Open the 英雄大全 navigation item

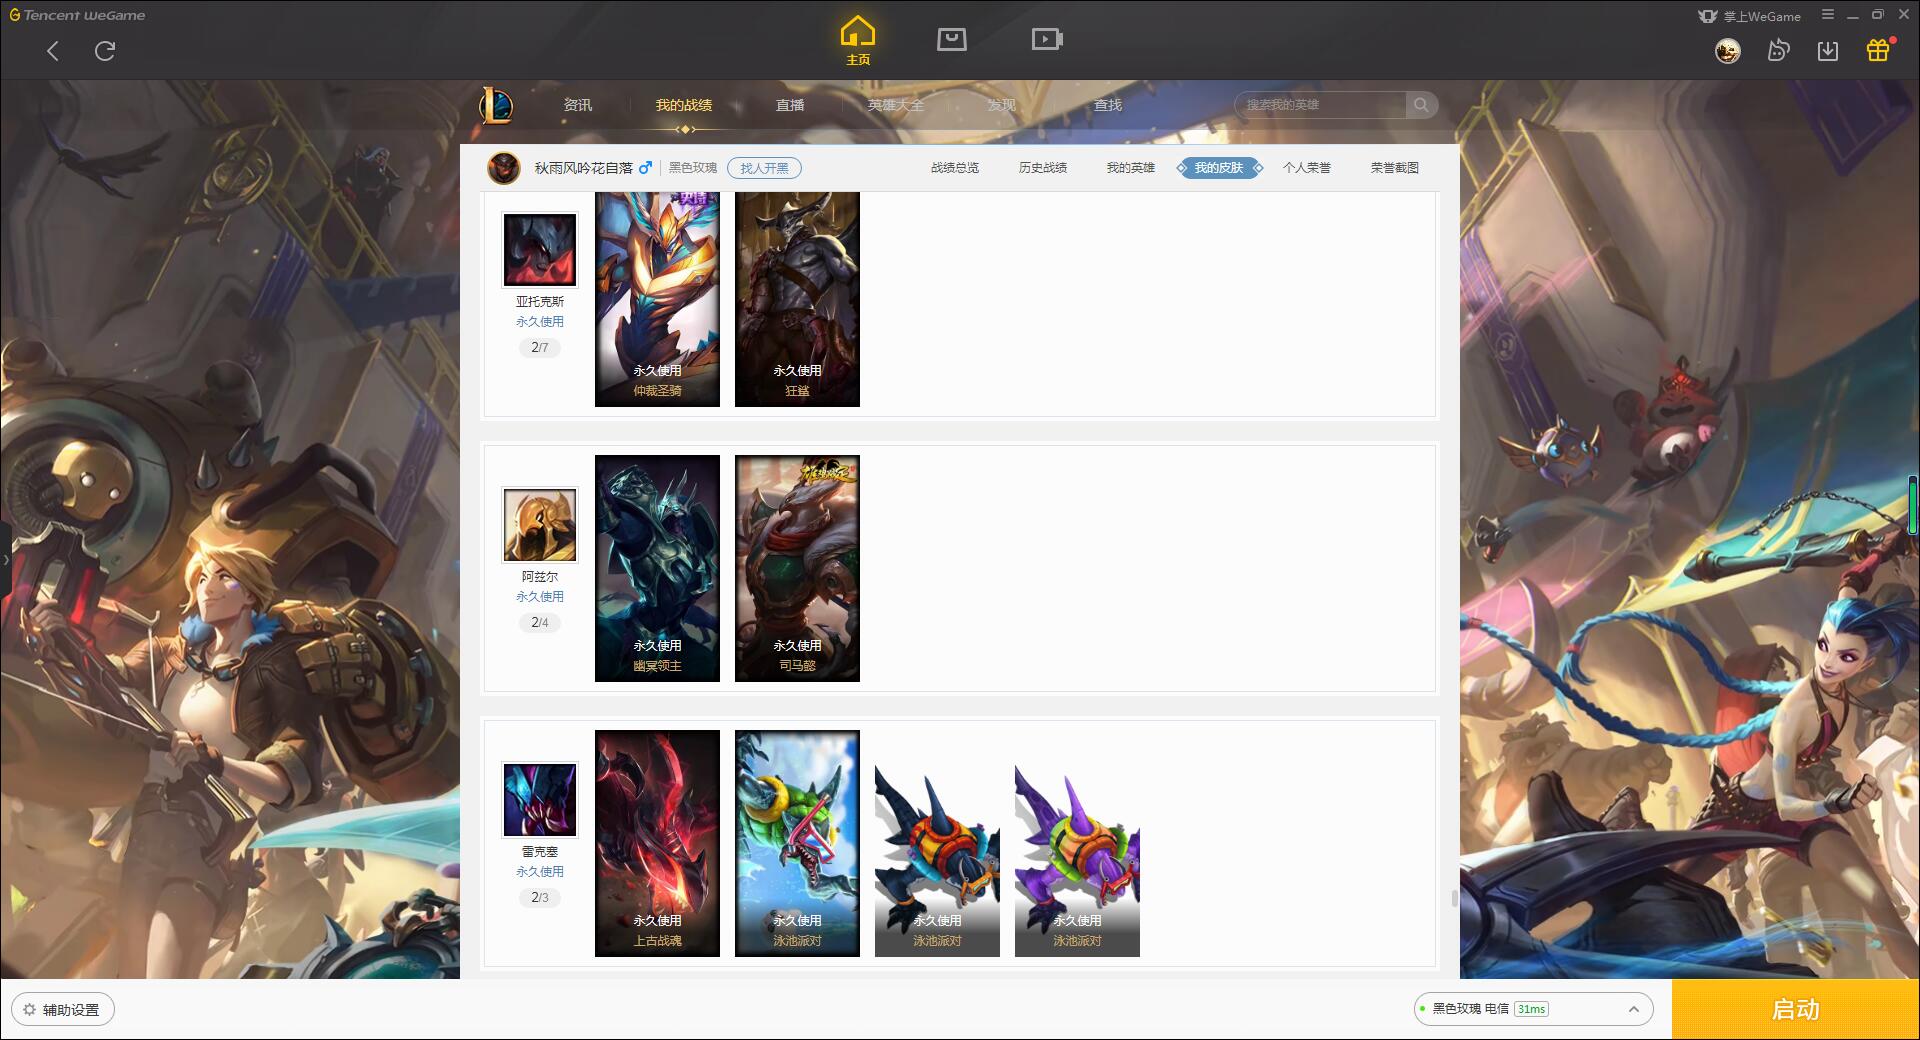tap(896, 105)
